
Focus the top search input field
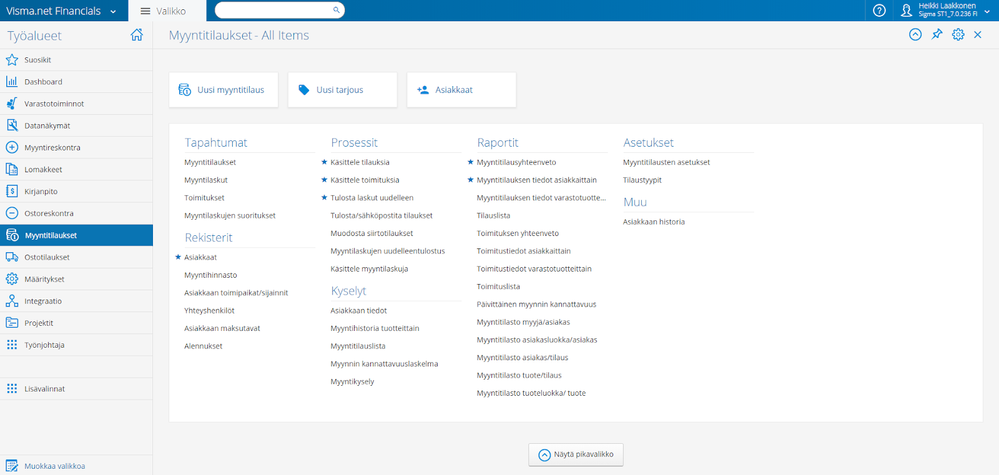(x=274, y=10)
